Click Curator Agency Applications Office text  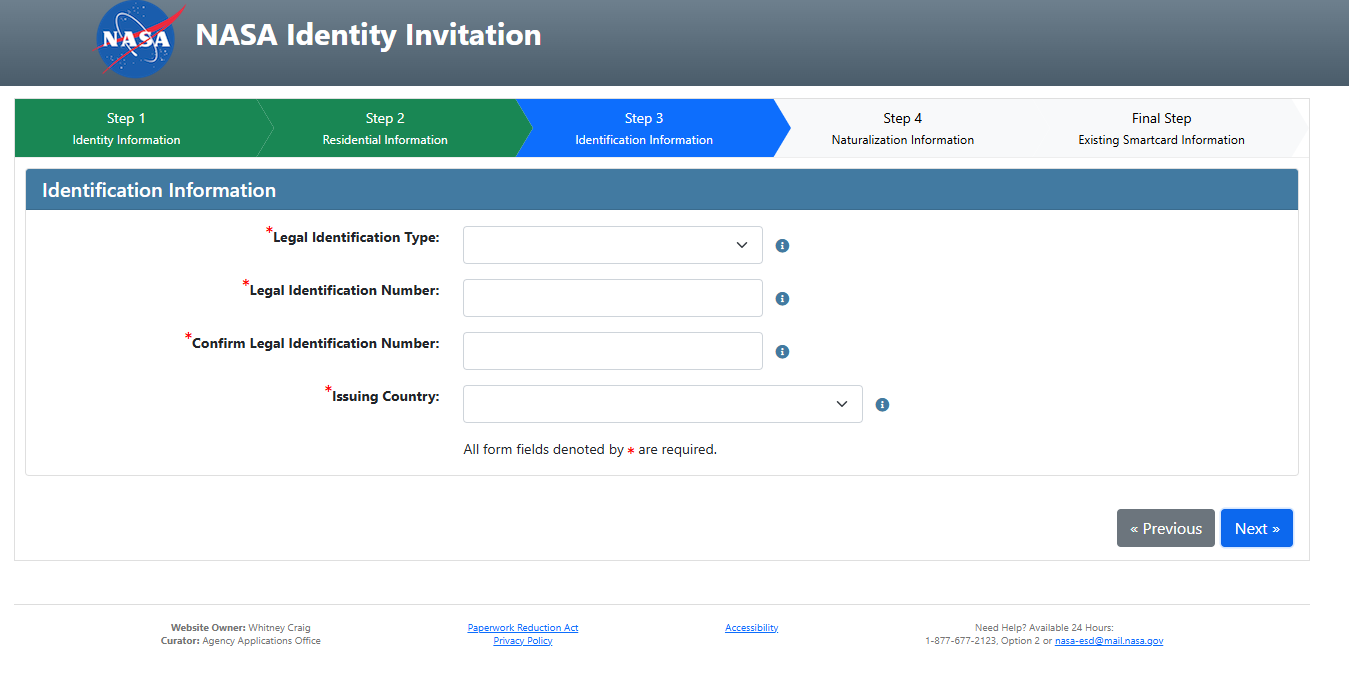(241, 641)
